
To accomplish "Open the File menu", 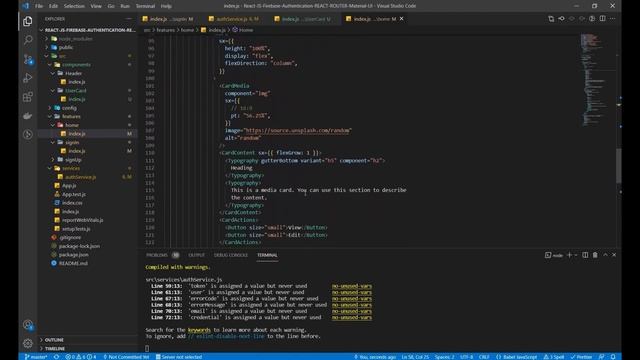I will (x=39, y=6).
